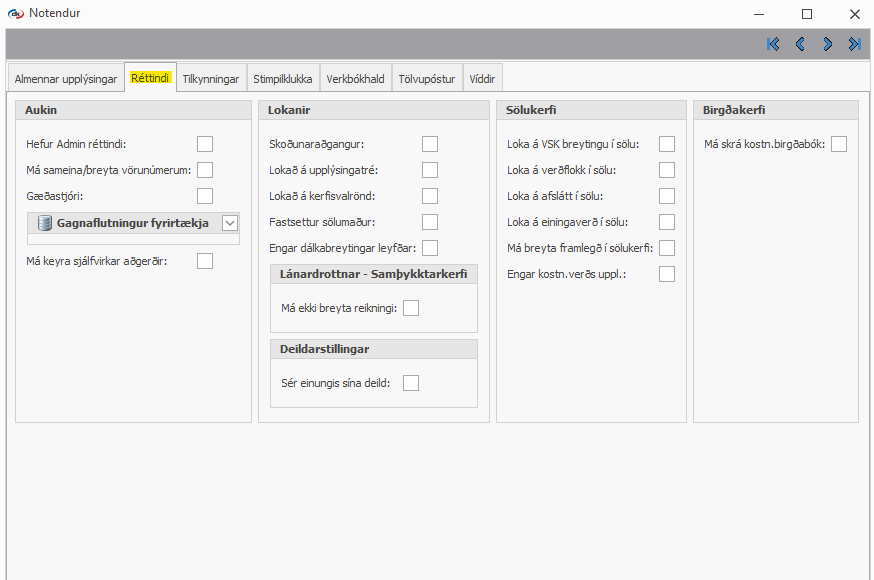Viewport: 874px width, 580px height.
Task: Click the Gagnaflutningur fyrirtækja database icon
Action: [44, 223]
